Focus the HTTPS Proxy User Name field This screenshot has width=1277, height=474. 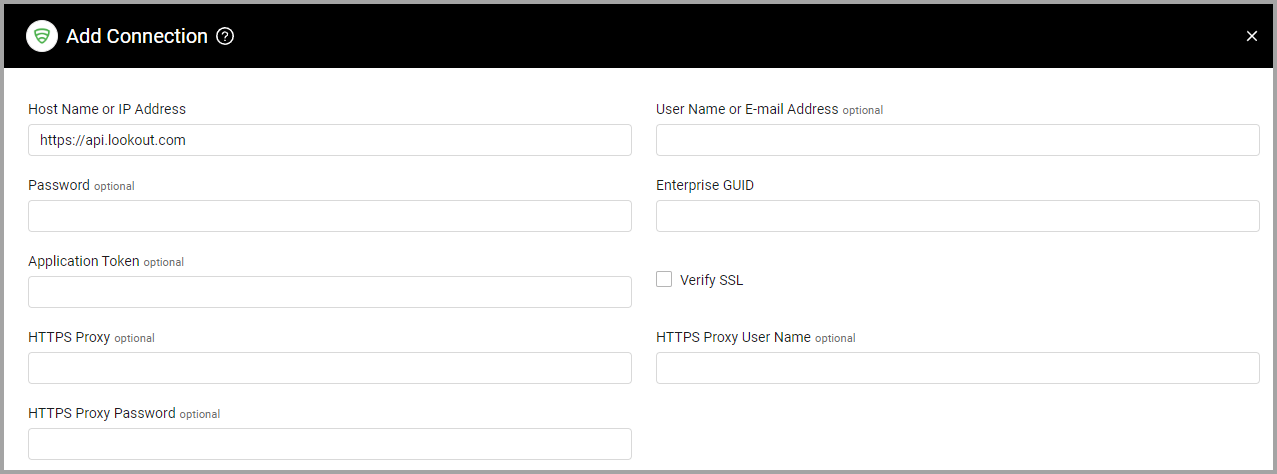click(958, 368)
